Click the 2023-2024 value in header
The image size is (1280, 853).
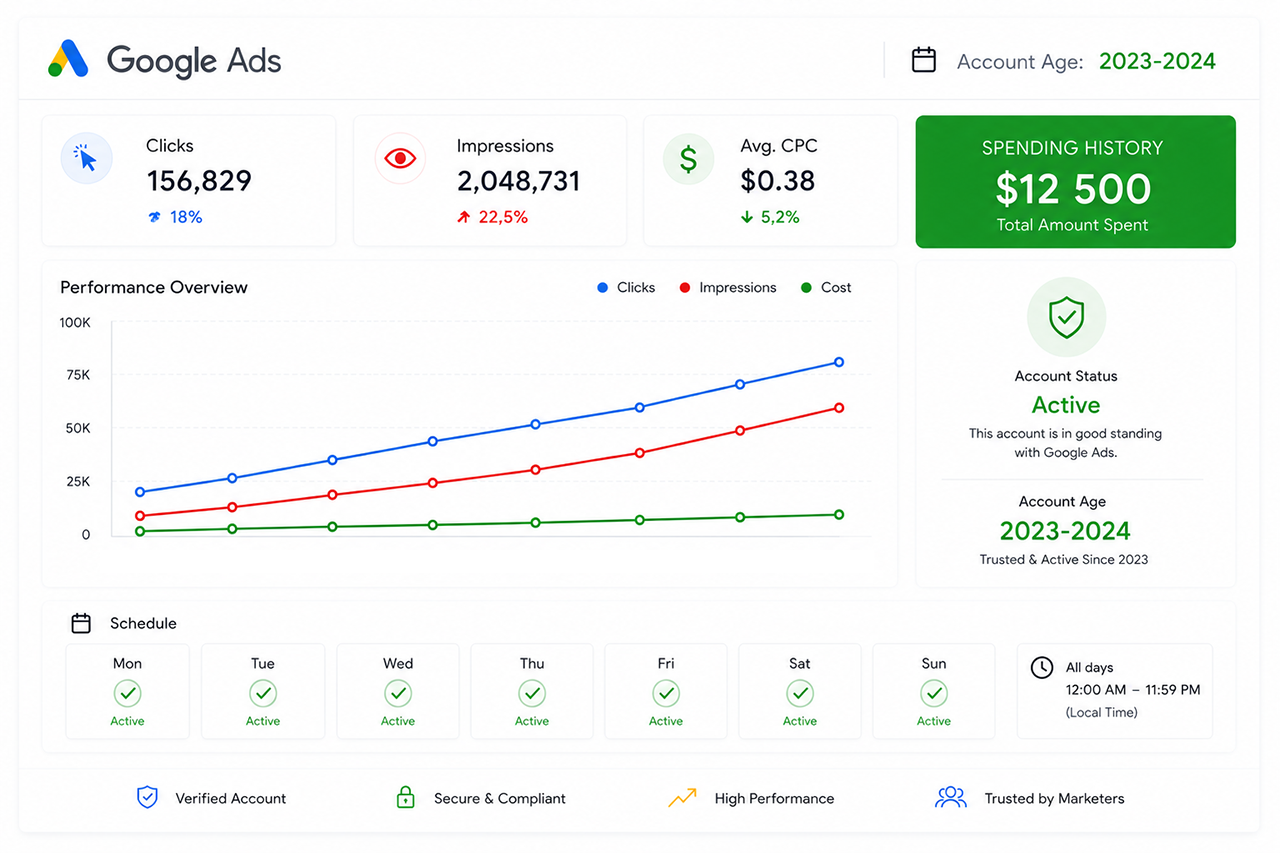[x=1157, y=61]
